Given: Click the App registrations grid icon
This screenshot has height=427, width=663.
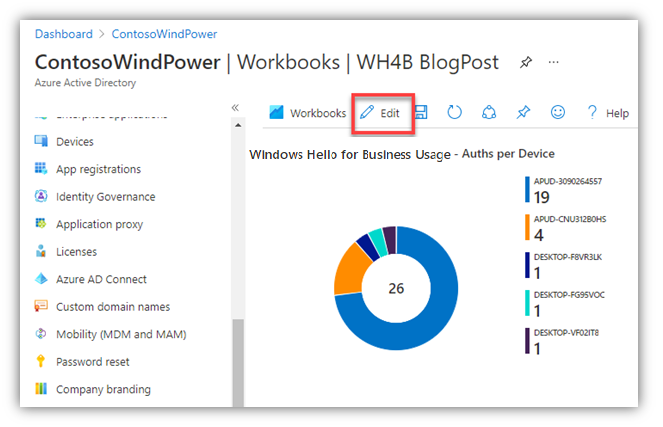Looking at the screenshot, I should pyautogui.click(x=41, y=168).
